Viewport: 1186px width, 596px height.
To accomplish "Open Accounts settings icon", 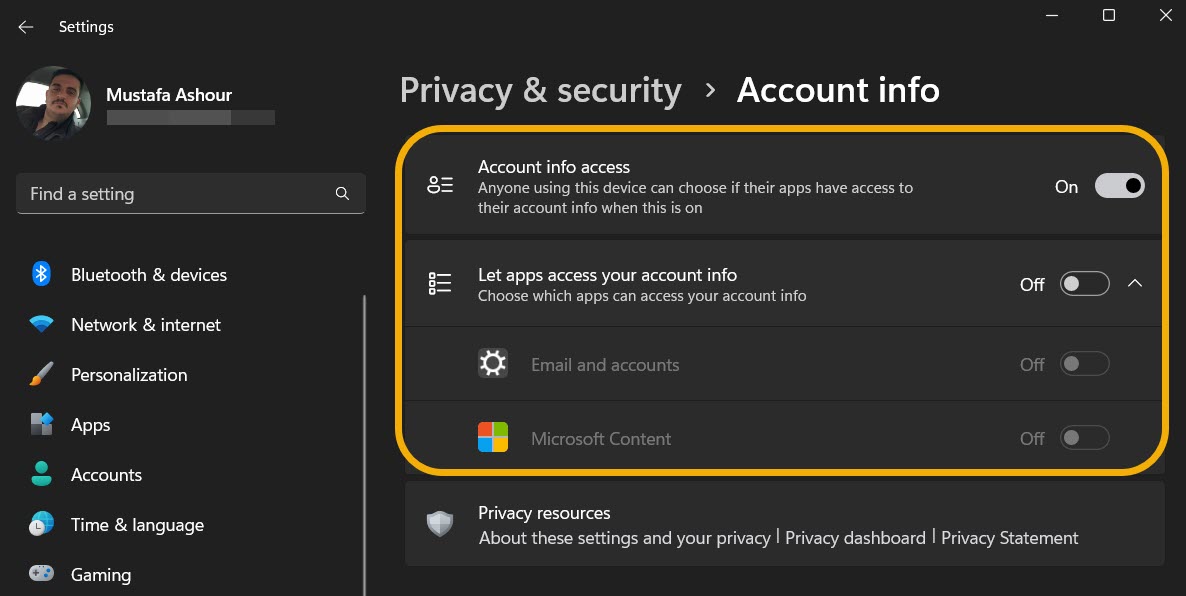I will [x=41, y=474].
